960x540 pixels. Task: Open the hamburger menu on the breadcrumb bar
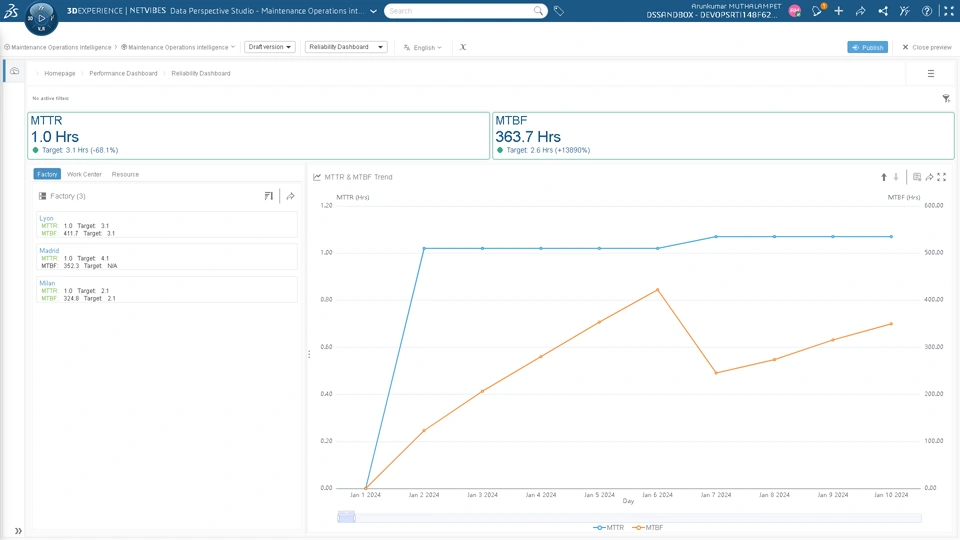pyautogui.click(x=930, y=73)
